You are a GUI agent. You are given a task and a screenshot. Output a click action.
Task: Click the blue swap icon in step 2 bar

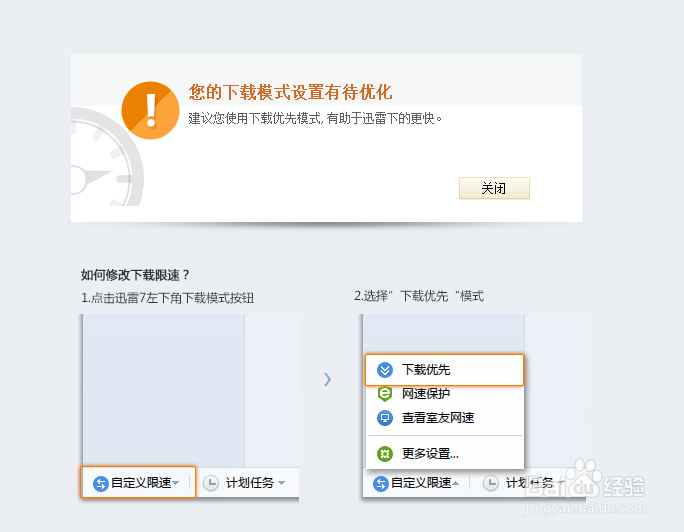coord(380,483)
